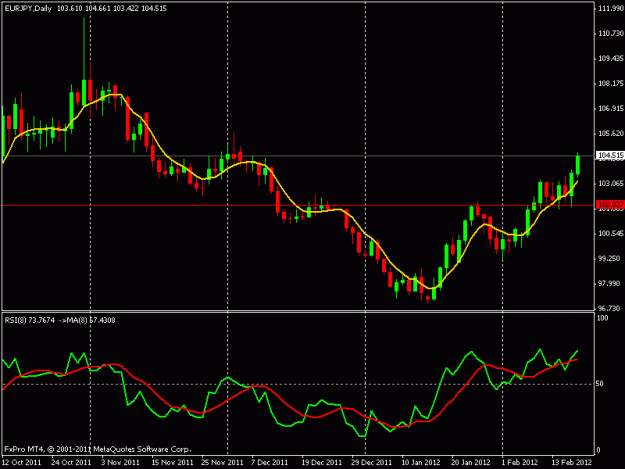Screen dimensions: 625x469
Task: Select the 96.730 price axis label
Action: click(x=609, y=308)
